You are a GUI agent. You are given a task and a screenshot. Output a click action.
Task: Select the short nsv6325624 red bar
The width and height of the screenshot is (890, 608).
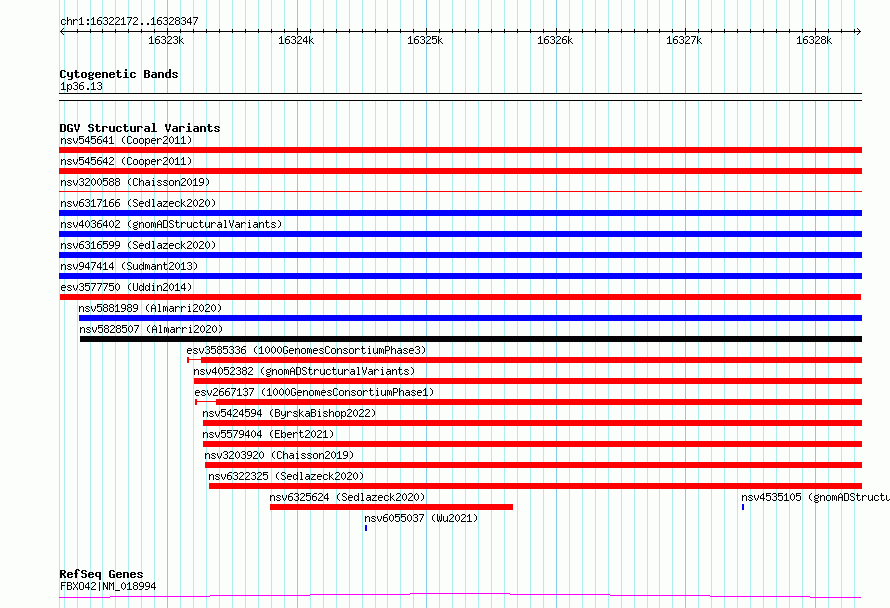pyautogui.click(x=392, y=507)
